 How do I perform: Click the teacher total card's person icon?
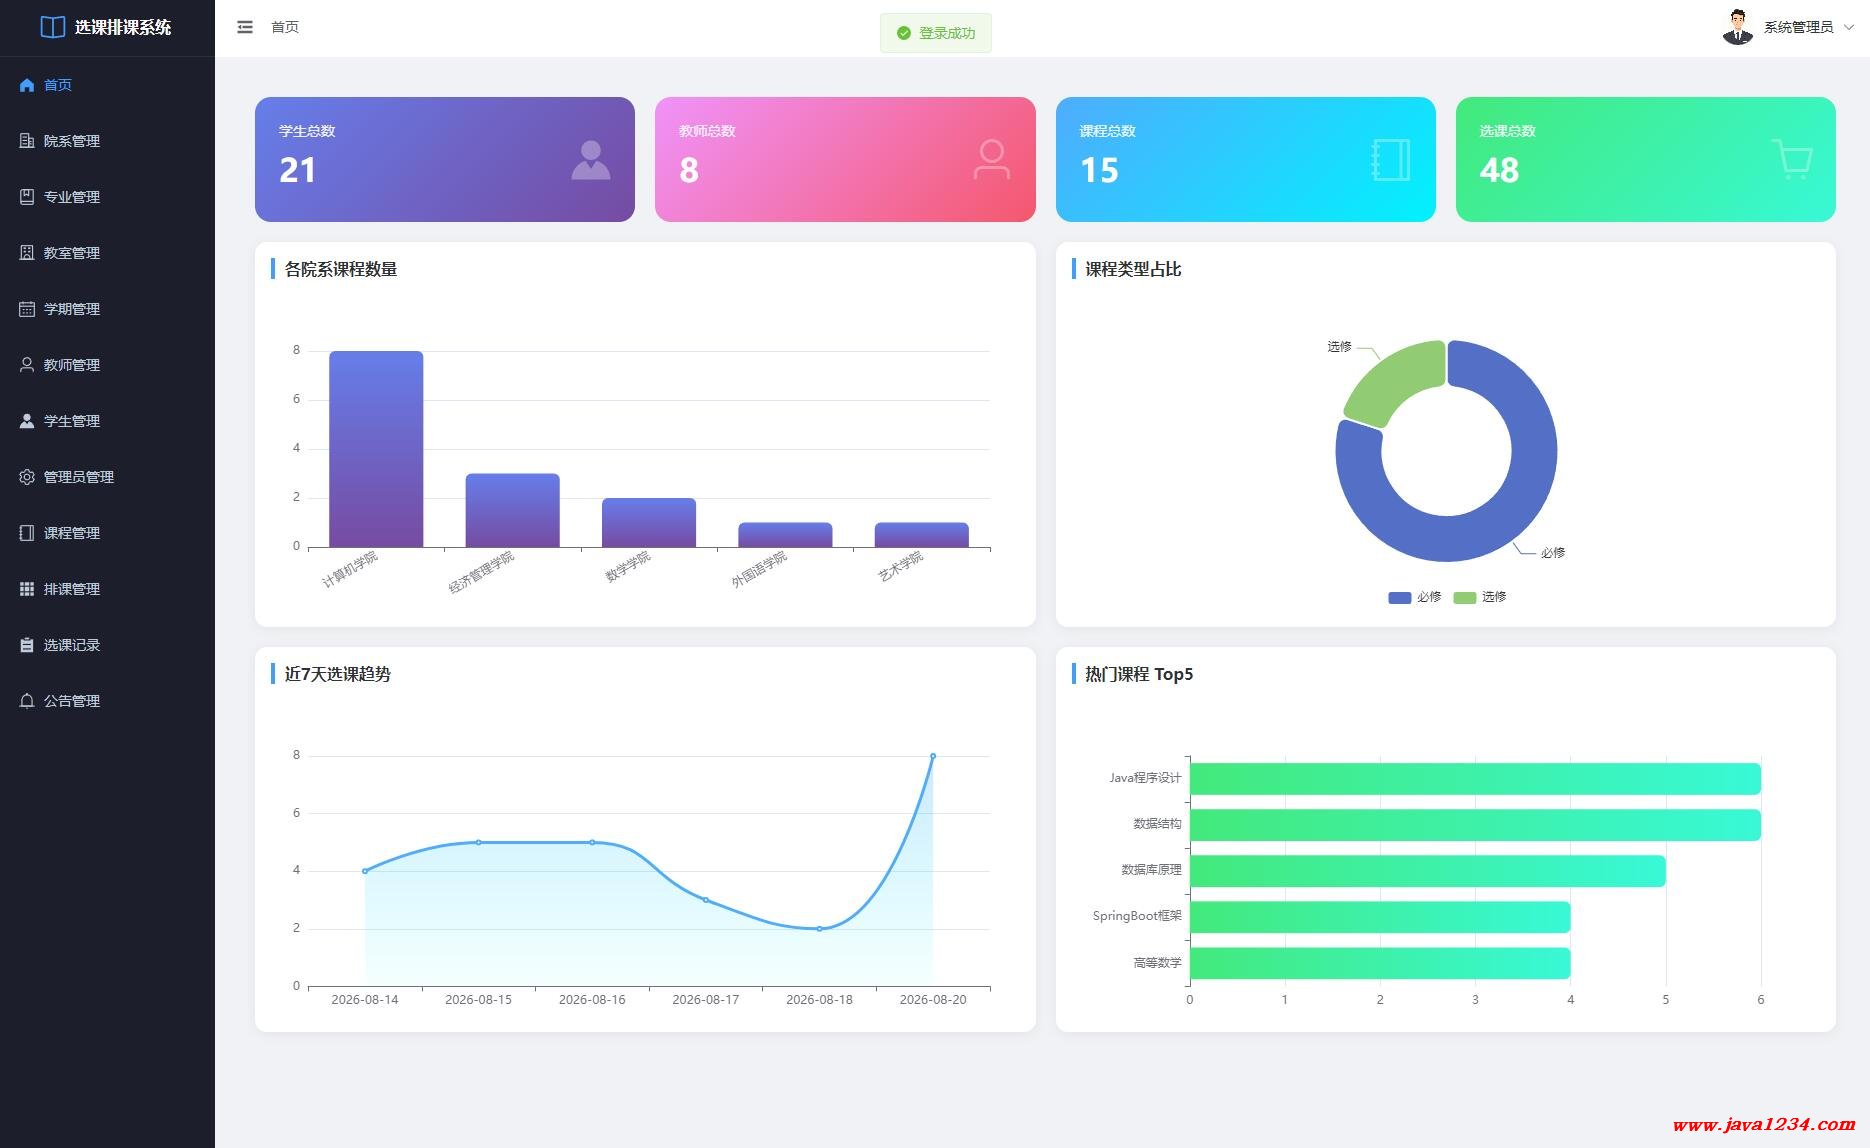(991, 160)
